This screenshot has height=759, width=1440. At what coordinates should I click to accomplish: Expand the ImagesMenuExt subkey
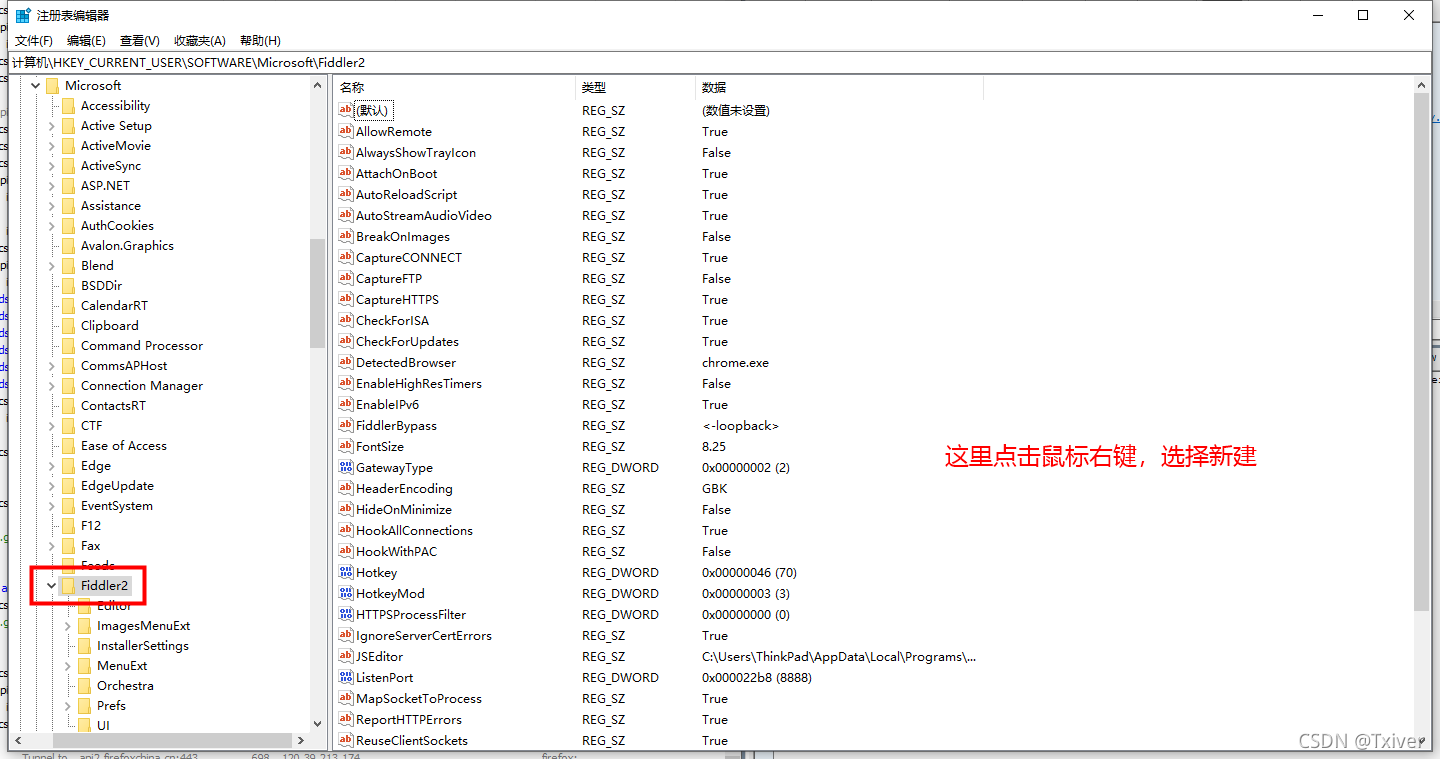tap(68, 625)
